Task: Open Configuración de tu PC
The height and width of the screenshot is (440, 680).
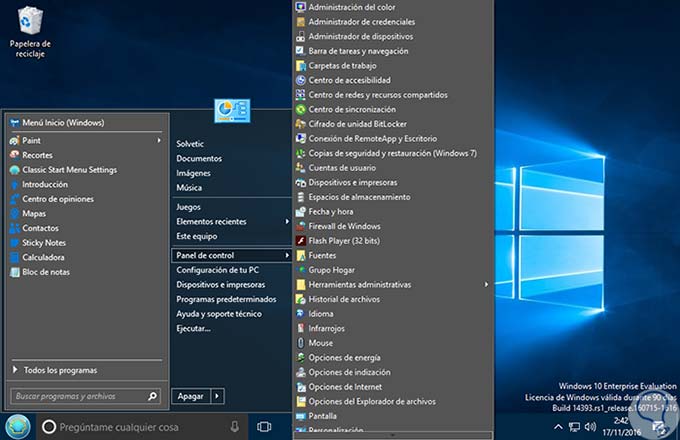Action: point(218,270)
